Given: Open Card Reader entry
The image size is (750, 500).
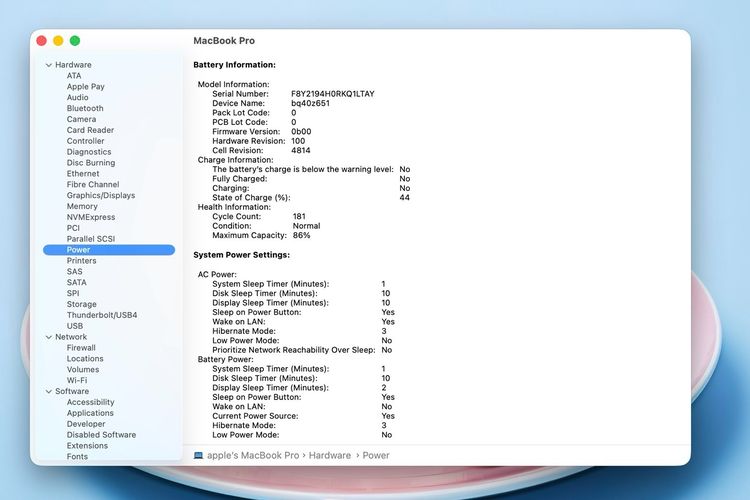Looking at the screenshot, I should tap(90, 130).
